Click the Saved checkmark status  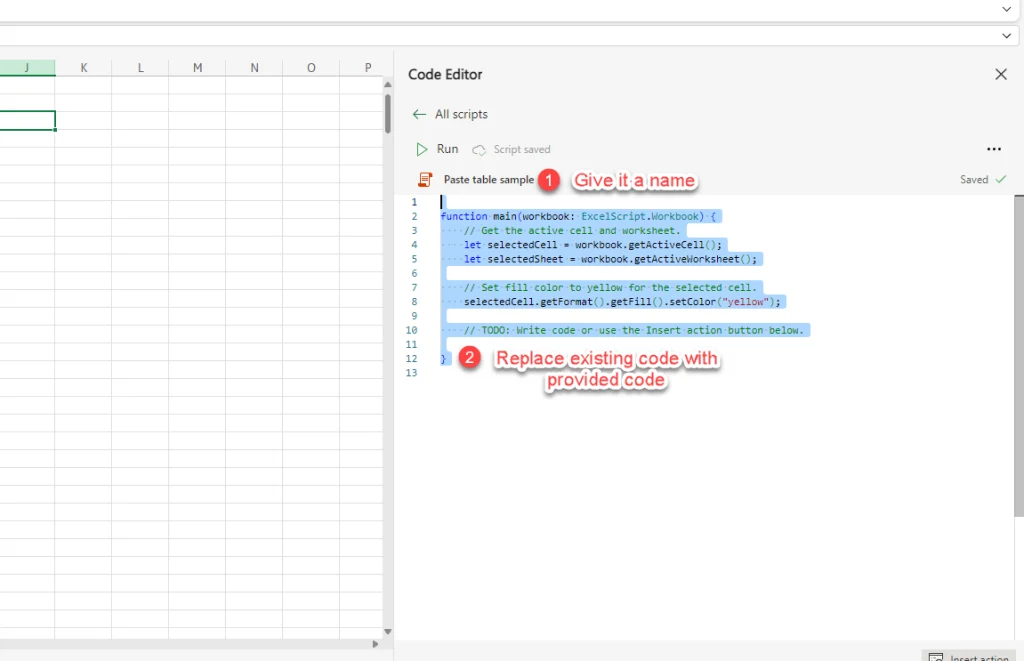click(983, 180)
